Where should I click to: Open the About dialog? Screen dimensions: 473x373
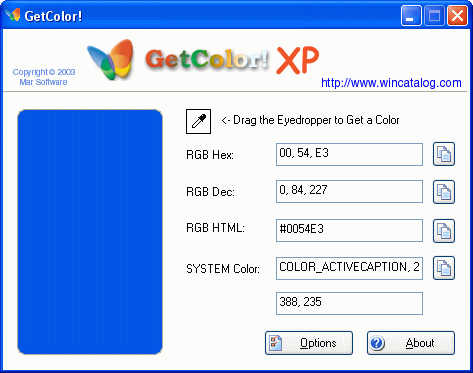(411, 343)
